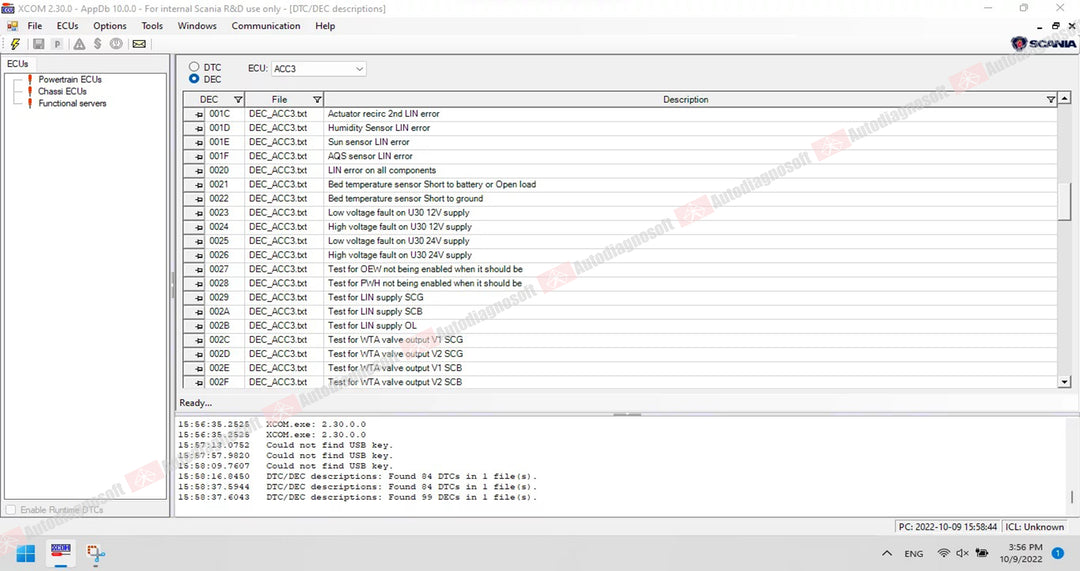The image size is (1080, 571).
Task: Click the small icon left of File menu
Action: click(x=12, y=26)
